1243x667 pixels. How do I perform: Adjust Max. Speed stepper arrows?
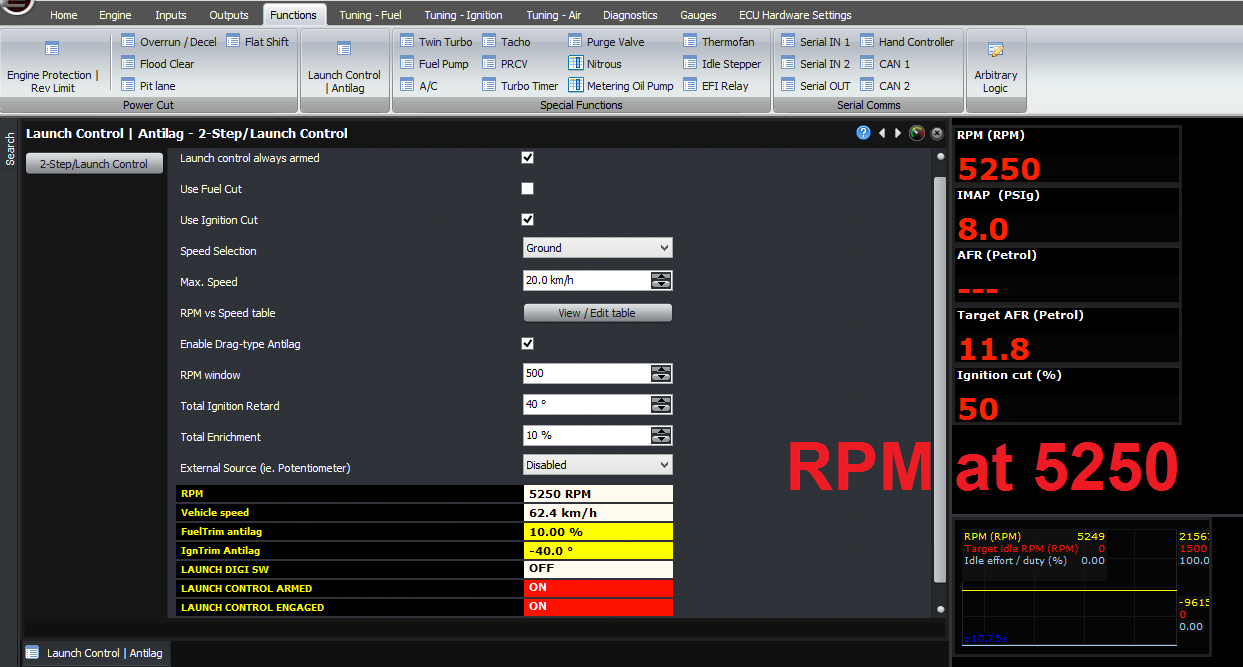[x=661, y=281]
